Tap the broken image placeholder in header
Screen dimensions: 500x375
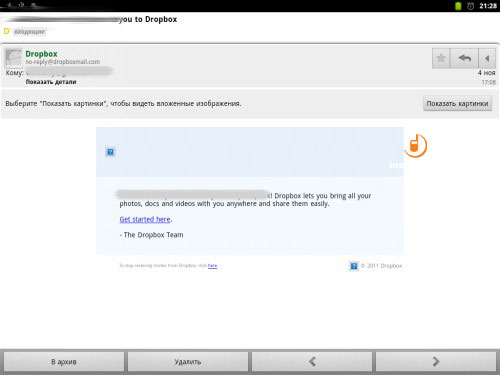pos(110,152)
